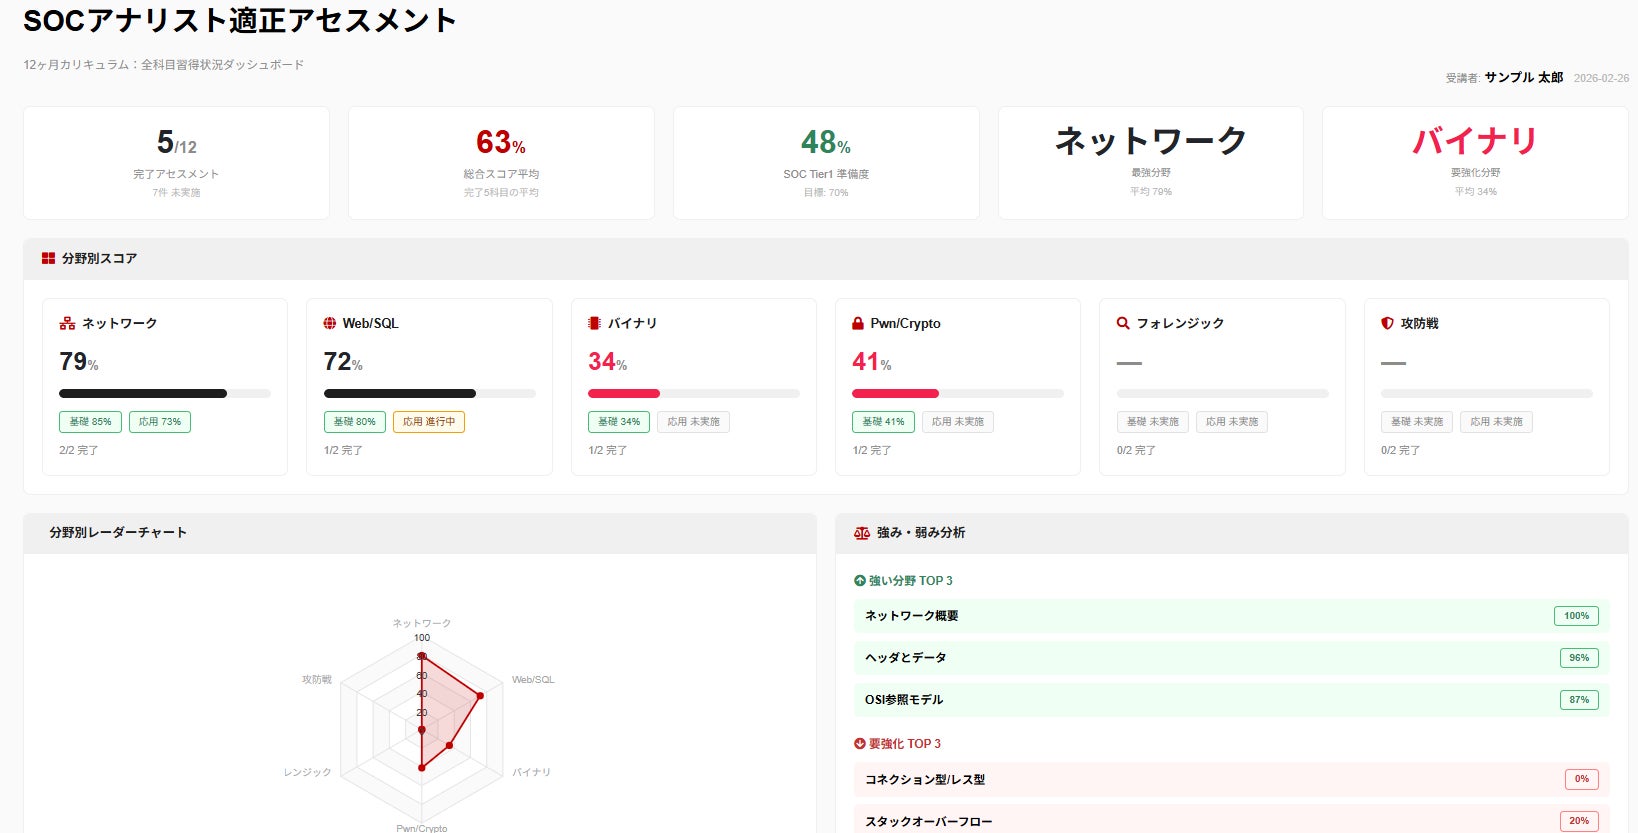This screenshot has height=833, width=1638.
Task: Select the ネットワーク概要 row
Action: pos(1231,616)
